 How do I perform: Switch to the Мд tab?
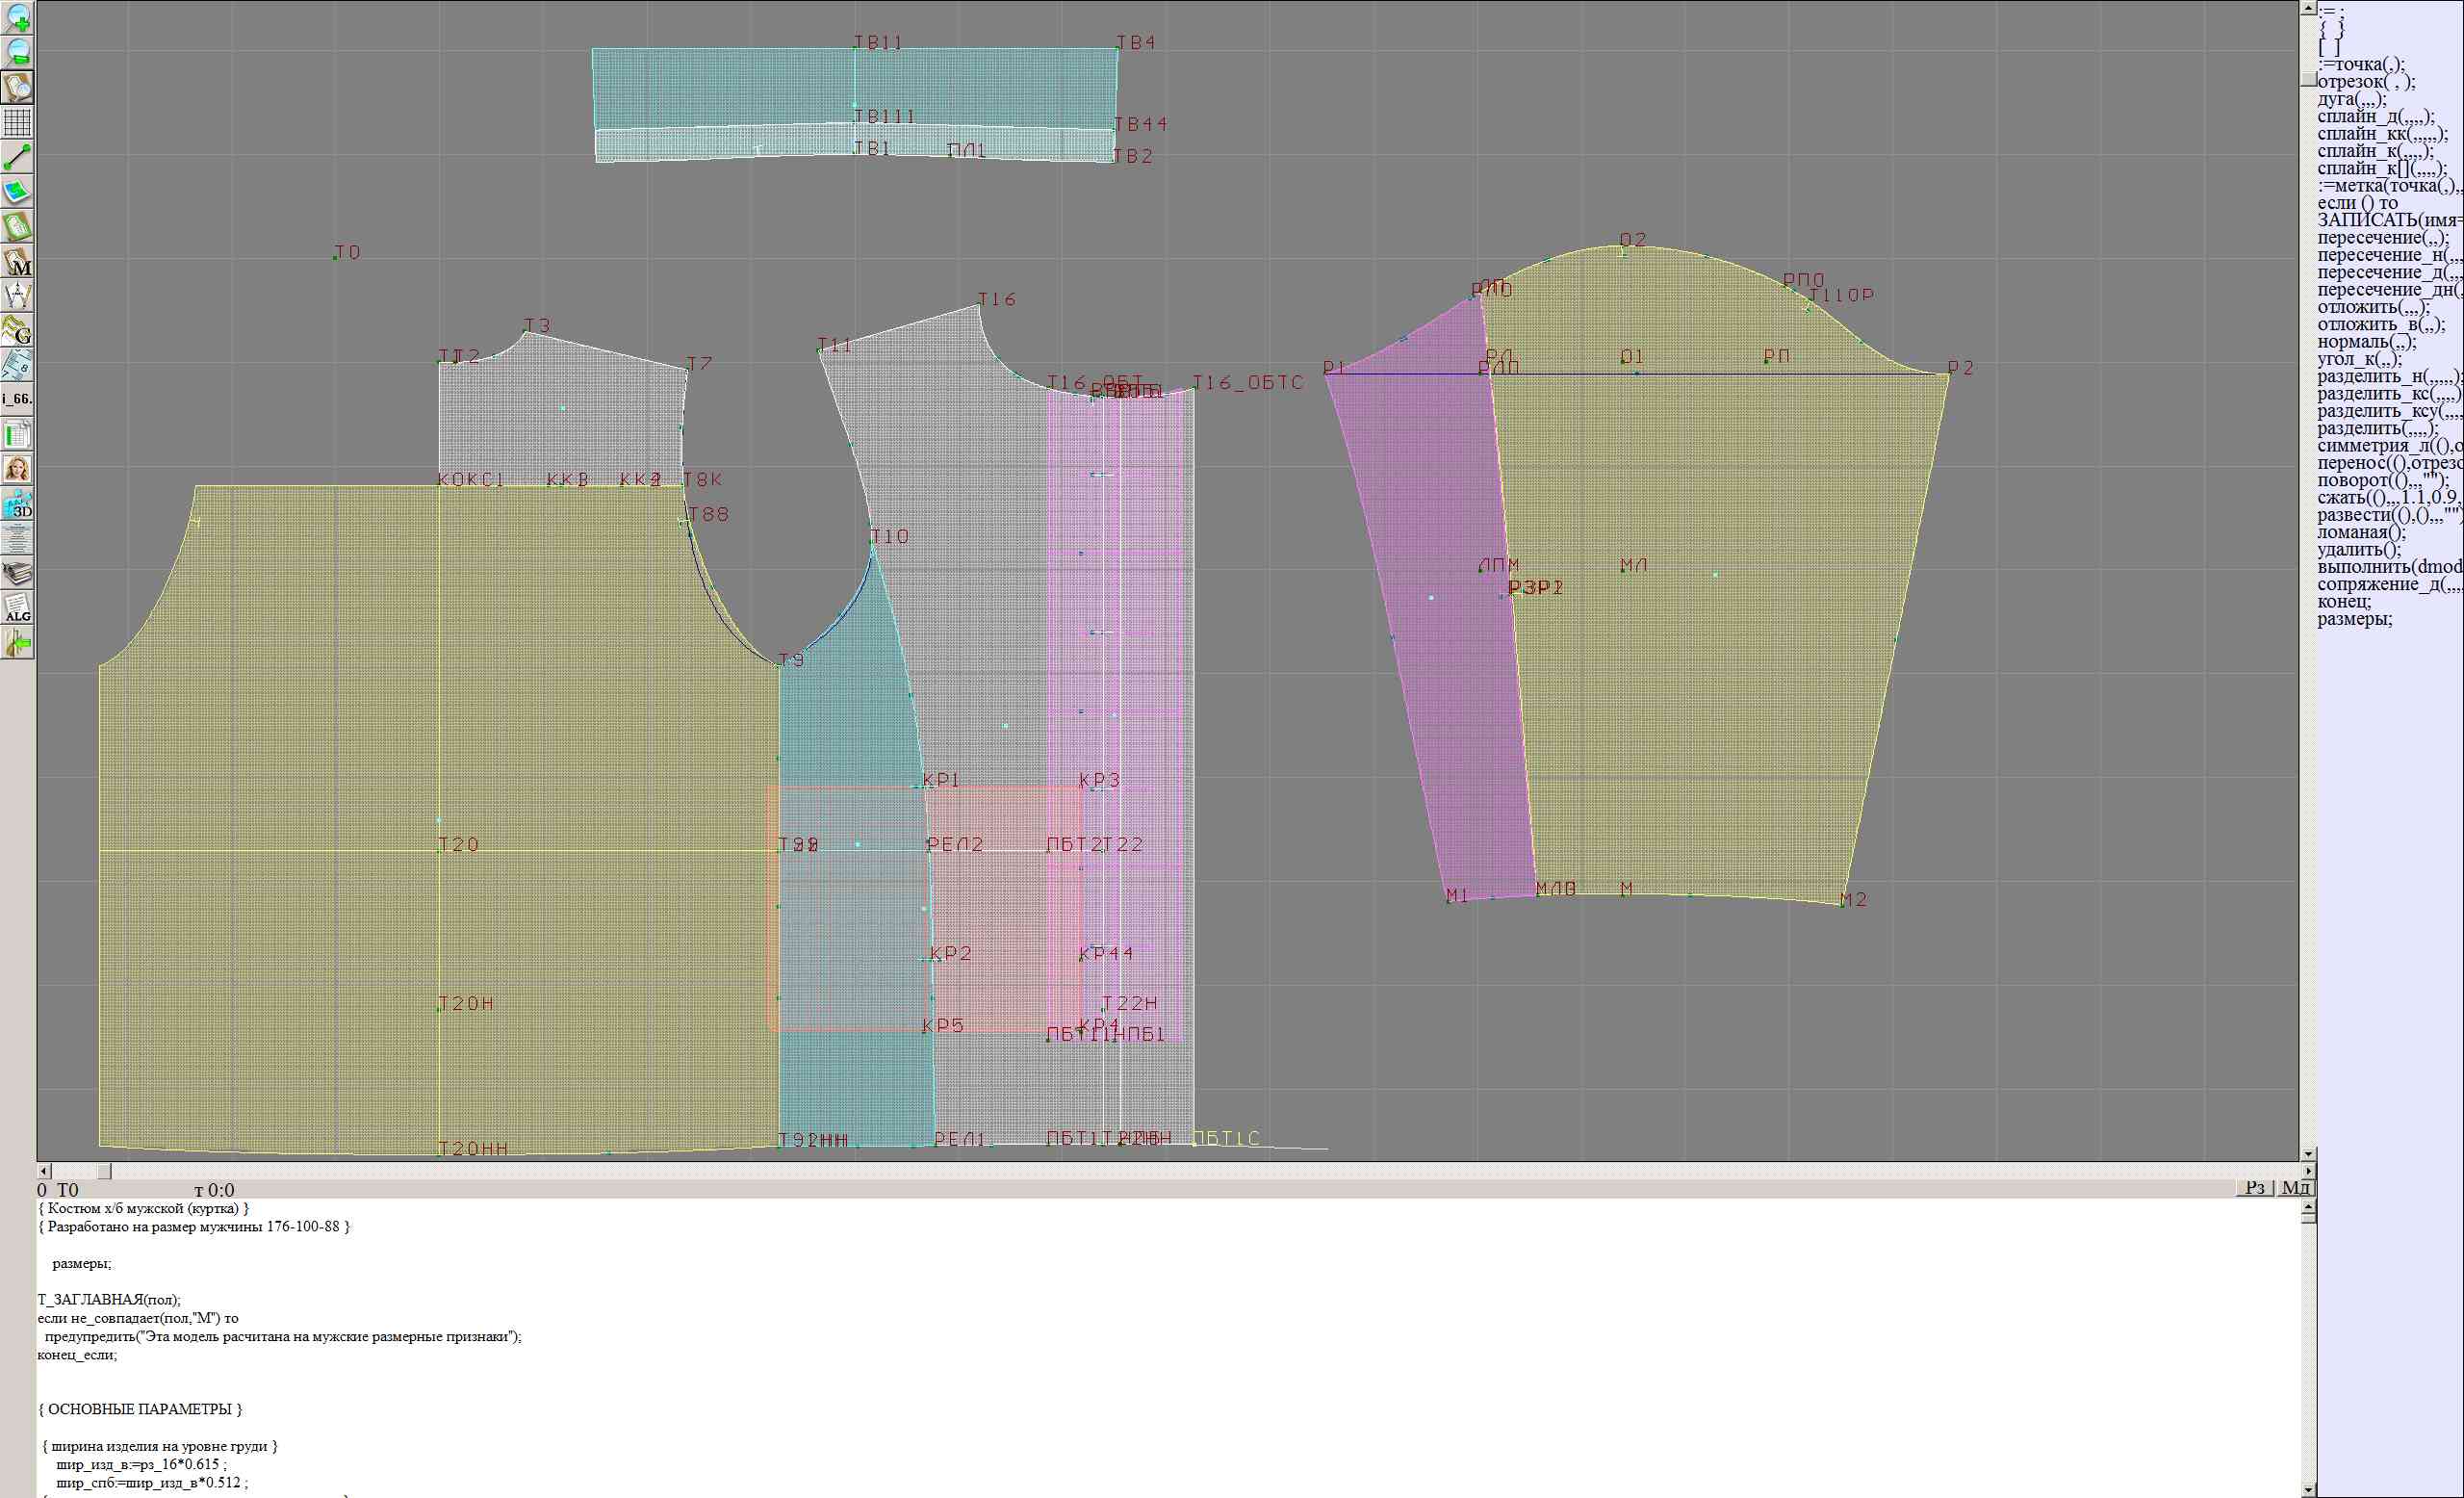(2295, 1187)
